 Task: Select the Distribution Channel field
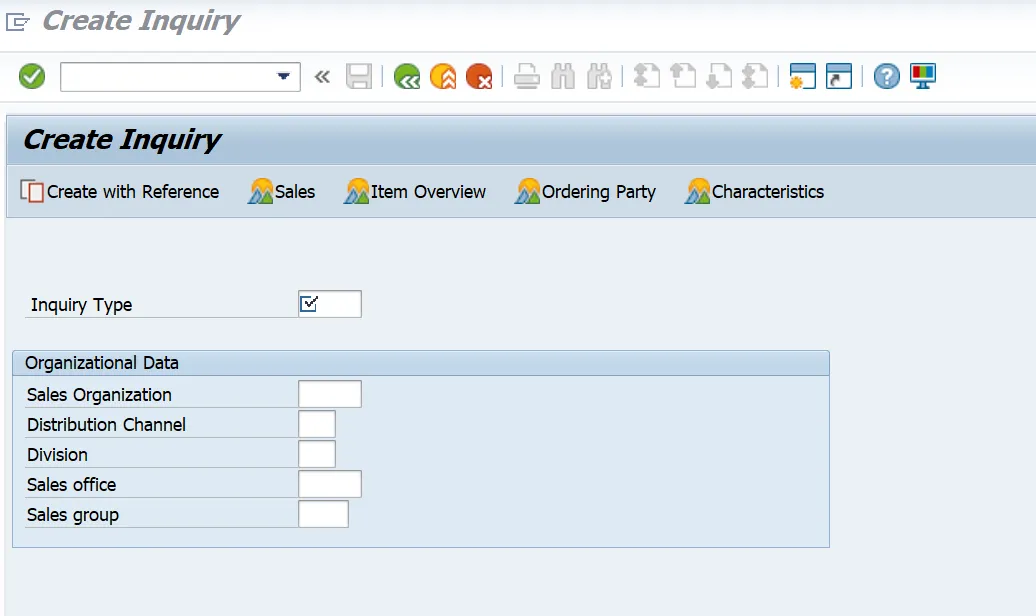316,424
